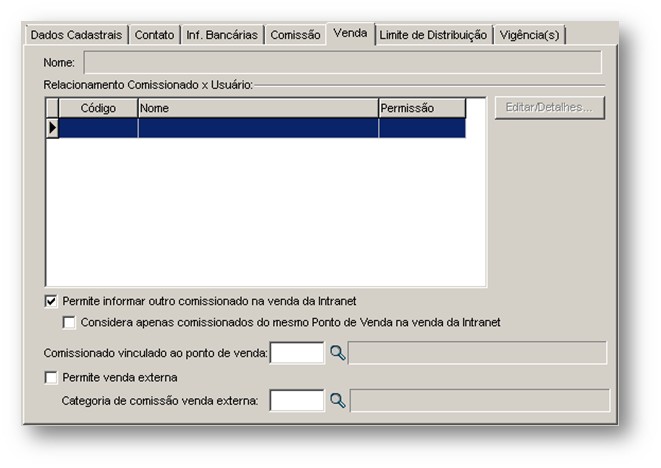Click Categoria de comissão description field

(x=480, y=401)
